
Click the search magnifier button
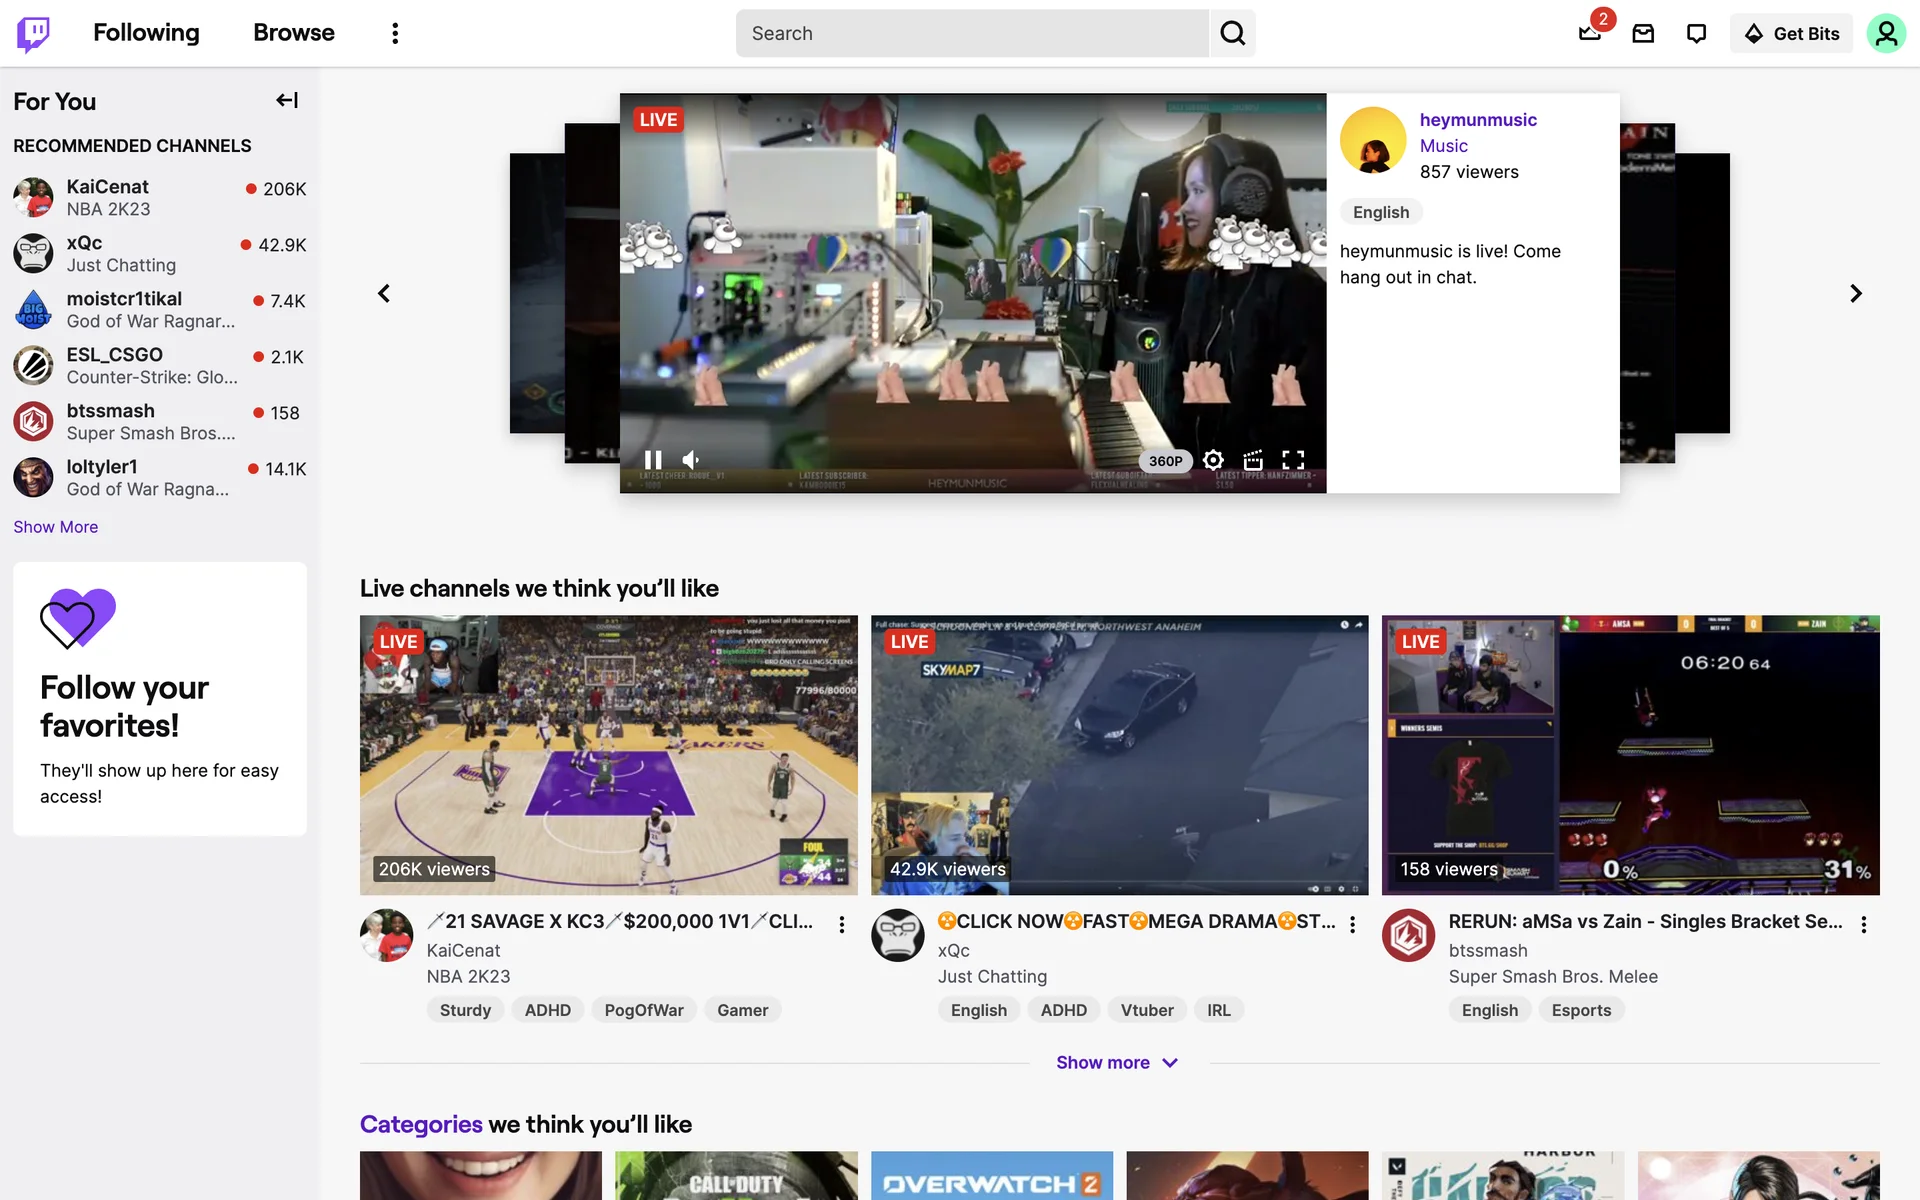coord(1232,33)
